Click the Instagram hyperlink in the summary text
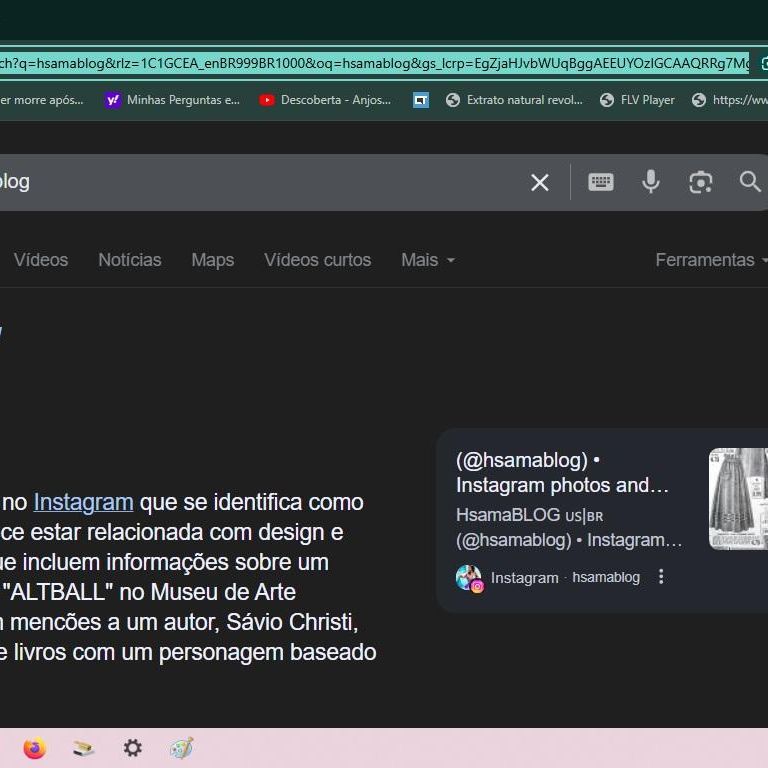Image resolution: width=768 pixels, height=768 pixels. (83, 503)
